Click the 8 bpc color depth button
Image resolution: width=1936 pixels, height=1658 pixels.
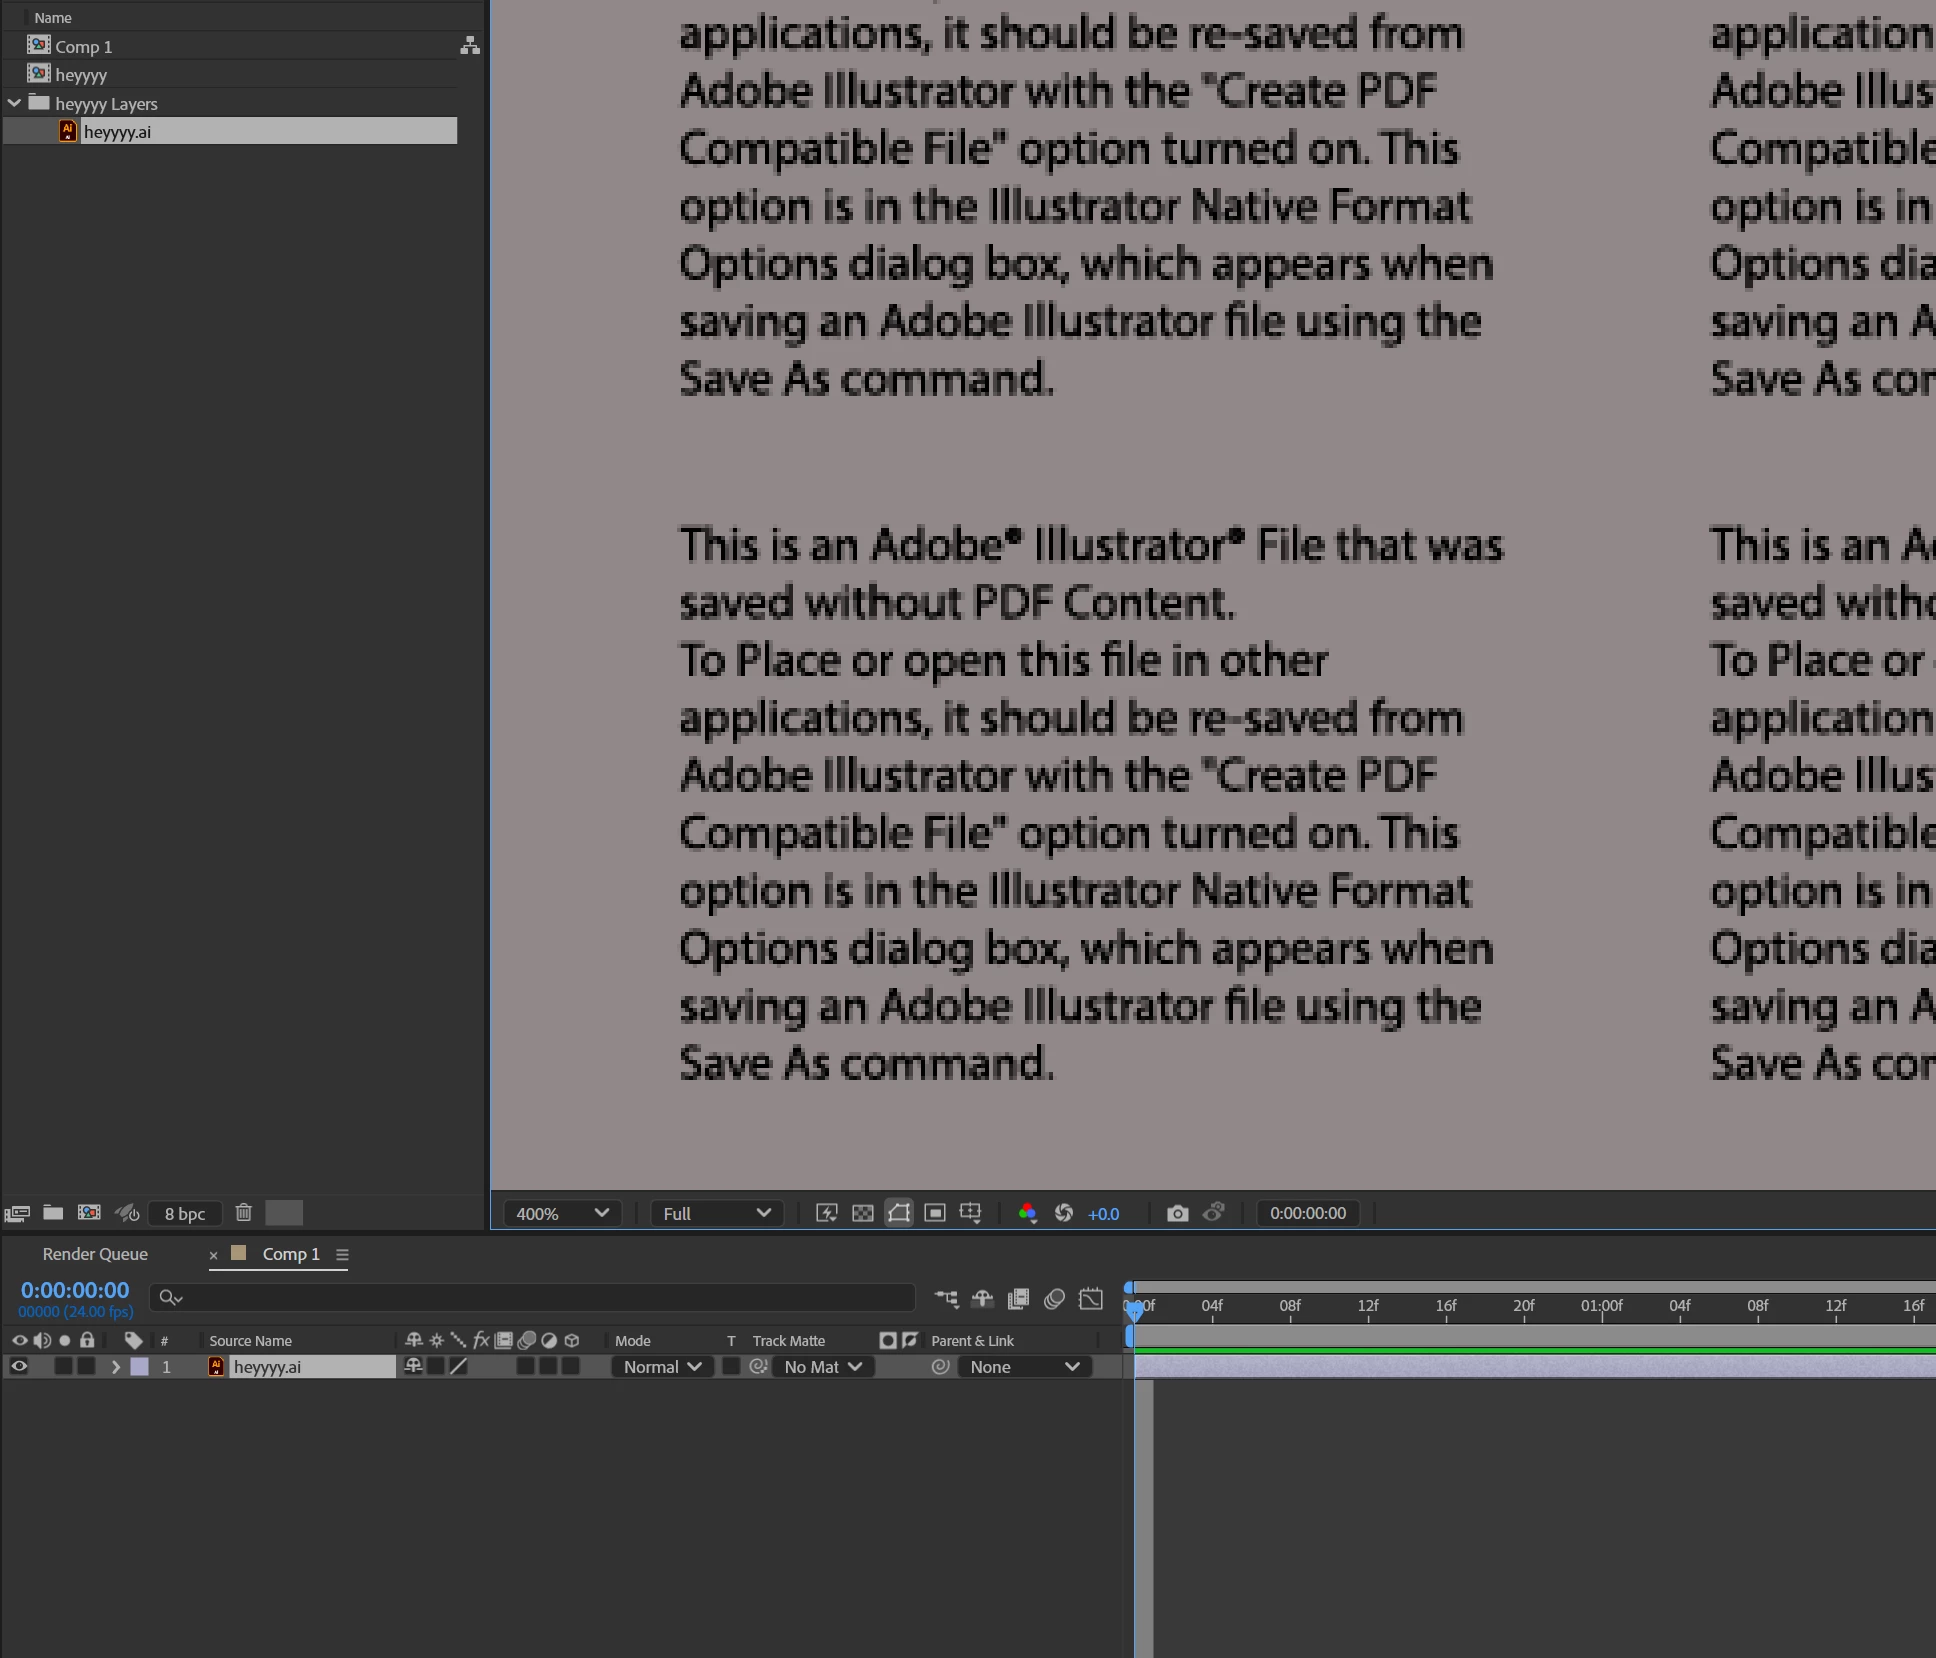tap(185, 1213)
